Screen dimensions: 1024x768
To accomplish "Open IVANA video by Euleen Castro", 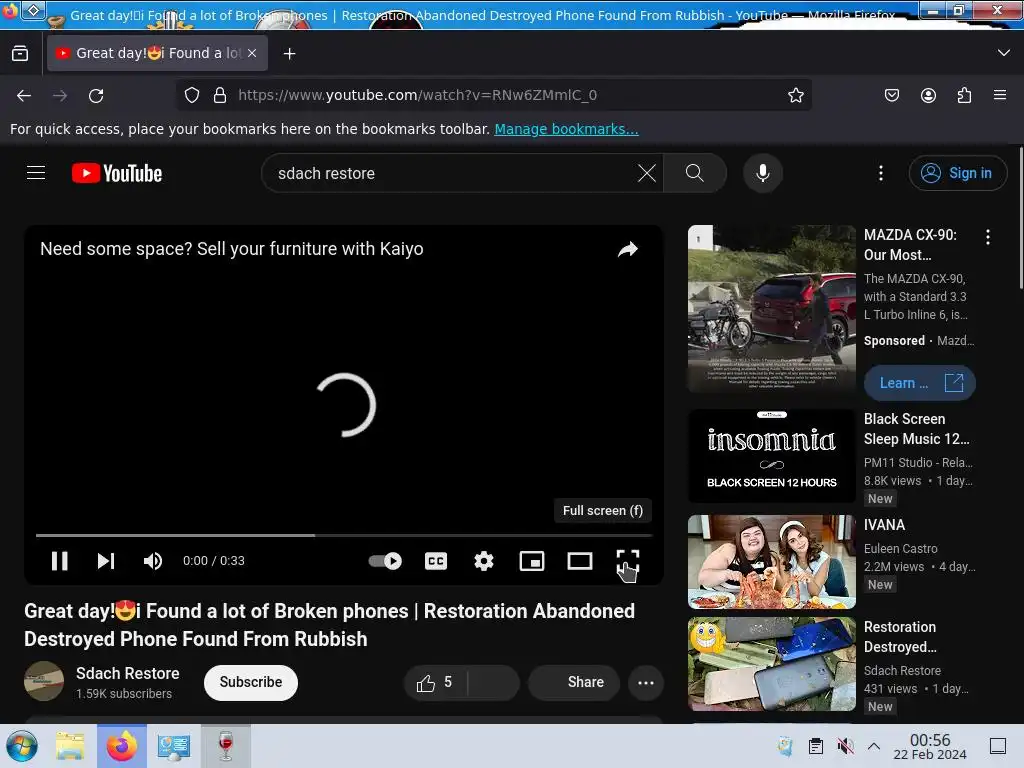I will click(884, 525).
